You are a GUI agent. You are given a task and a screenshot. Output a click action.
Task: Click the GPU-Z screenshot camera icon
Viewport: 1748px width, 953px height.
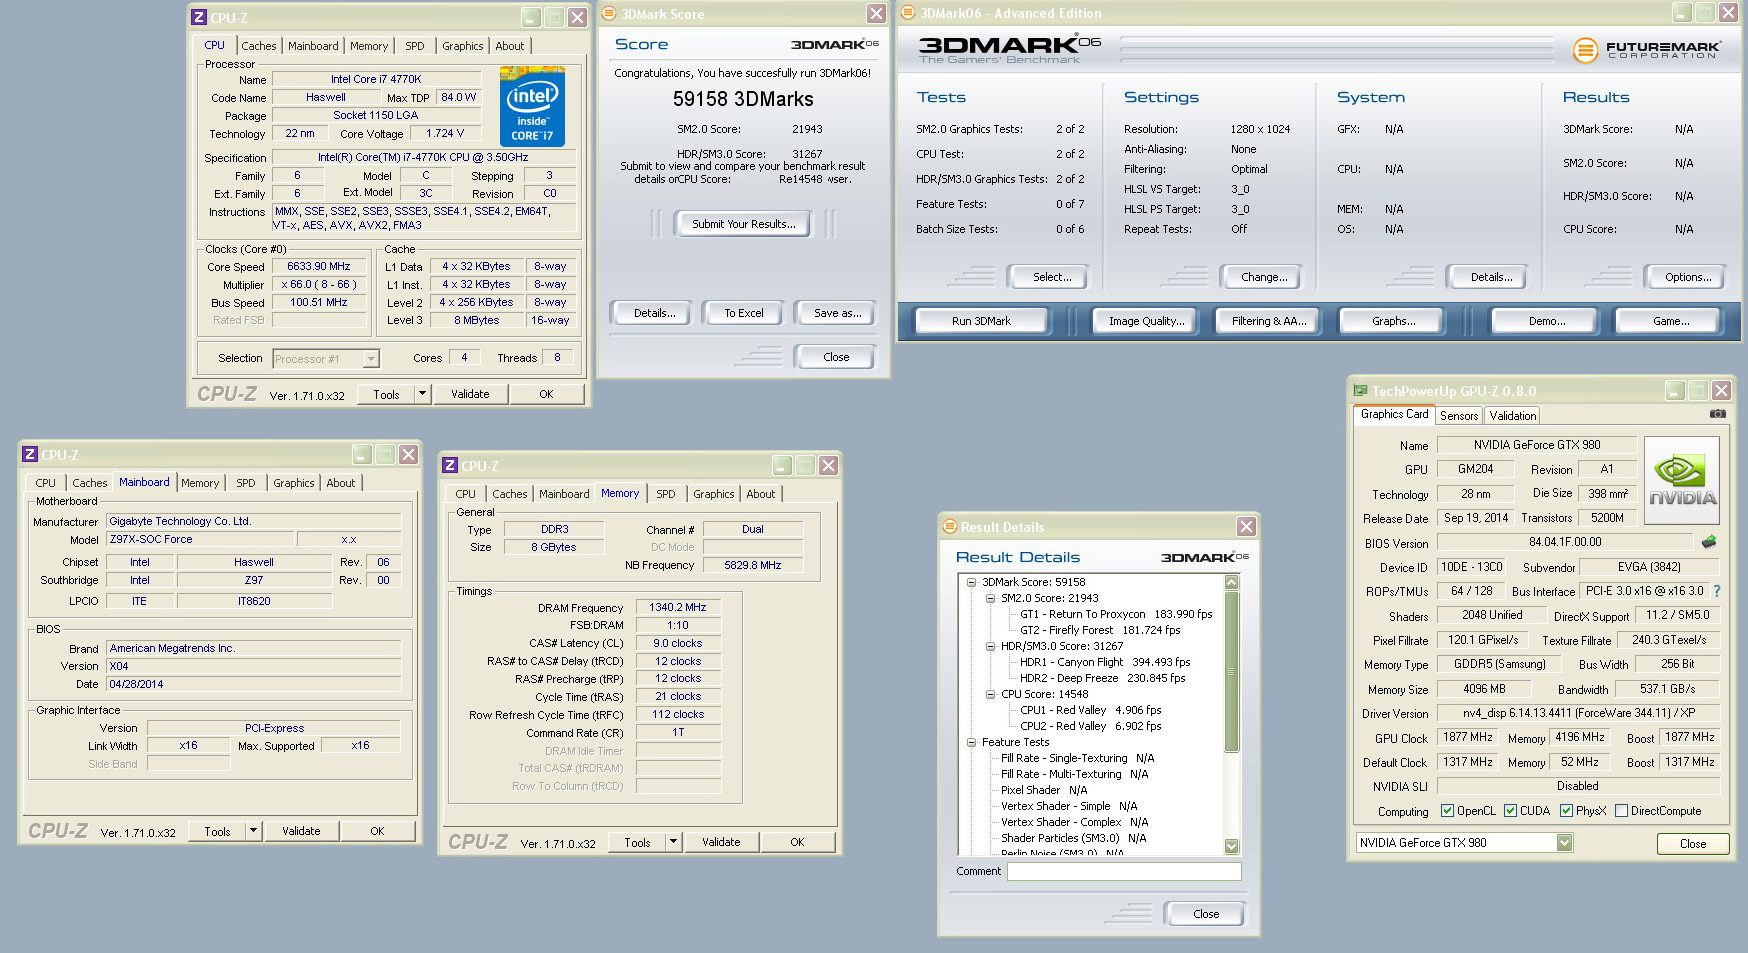(1717, 414)
